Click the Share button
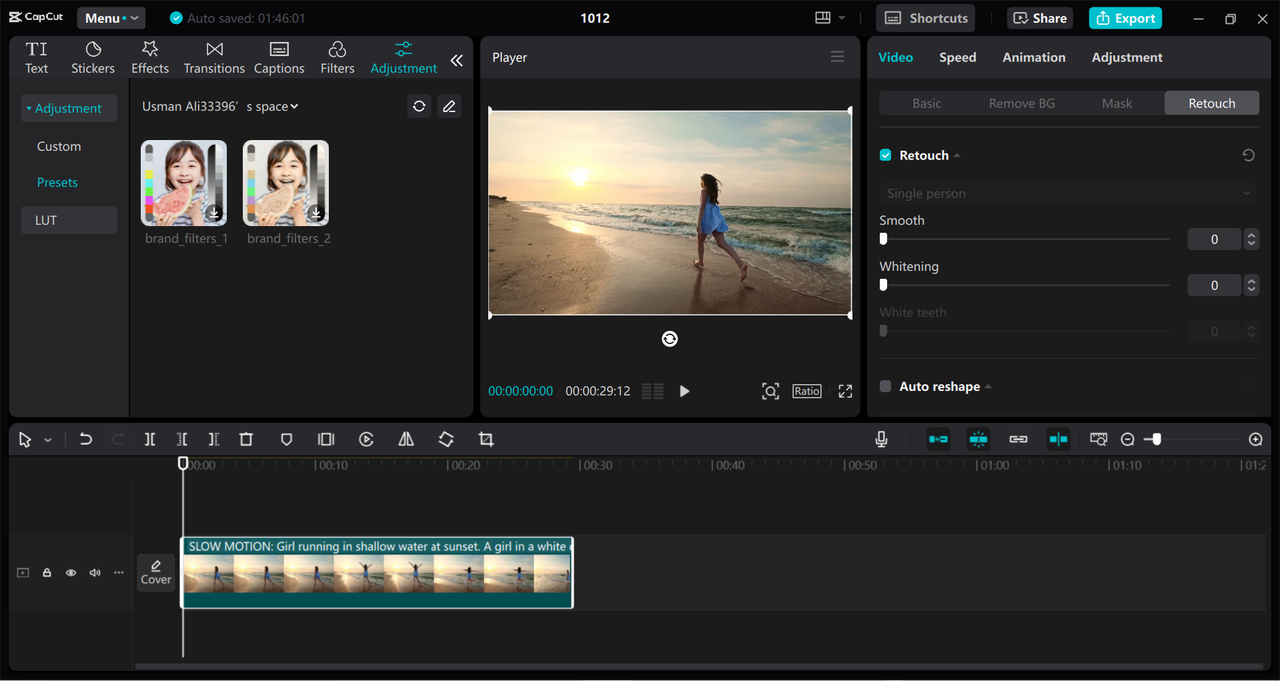 pyautogui.click(x=1039, y=18)
